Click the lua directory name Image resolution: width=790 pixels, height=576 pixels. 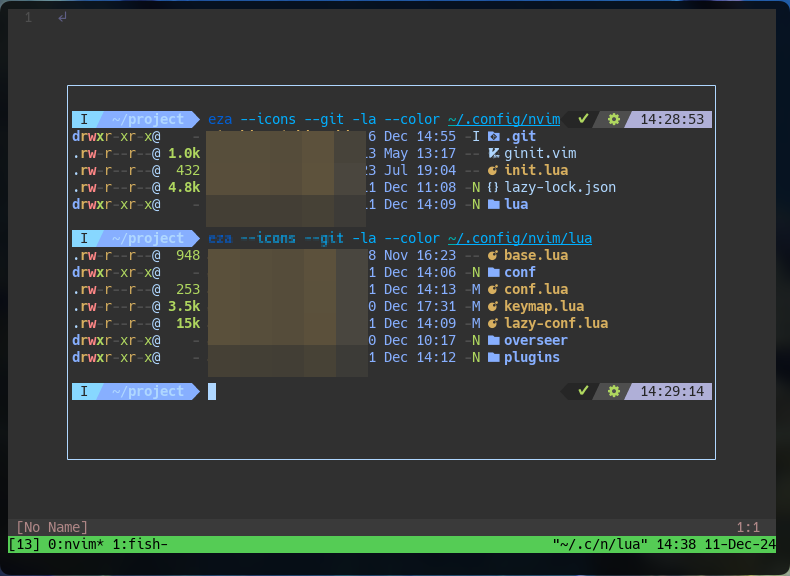pyautogui.click(x=516, y=205)
